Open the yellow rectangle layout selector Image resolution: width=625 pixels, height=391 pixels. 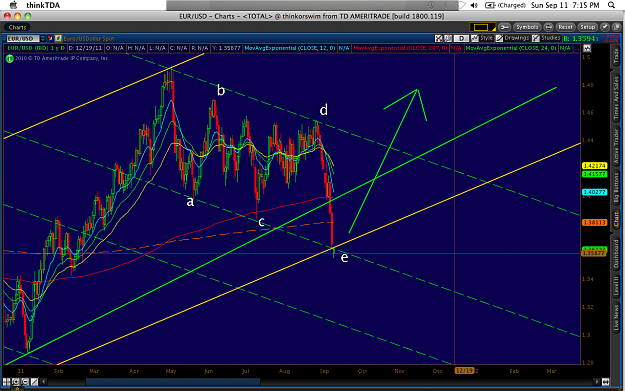(482, 27)
